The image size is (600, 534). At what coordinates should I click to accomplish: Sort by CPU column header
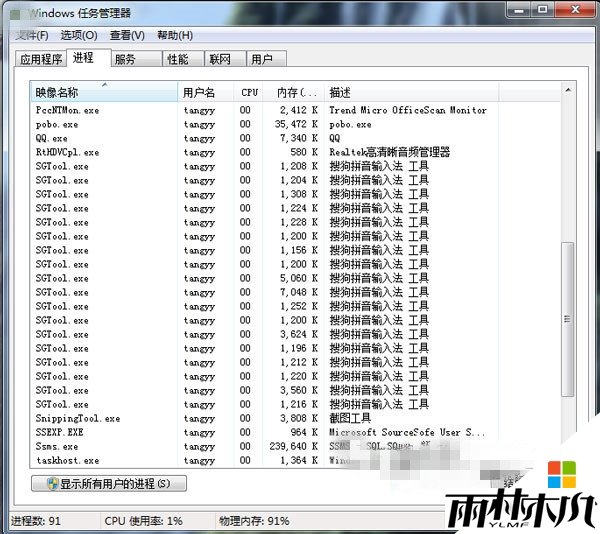point(249,92)
